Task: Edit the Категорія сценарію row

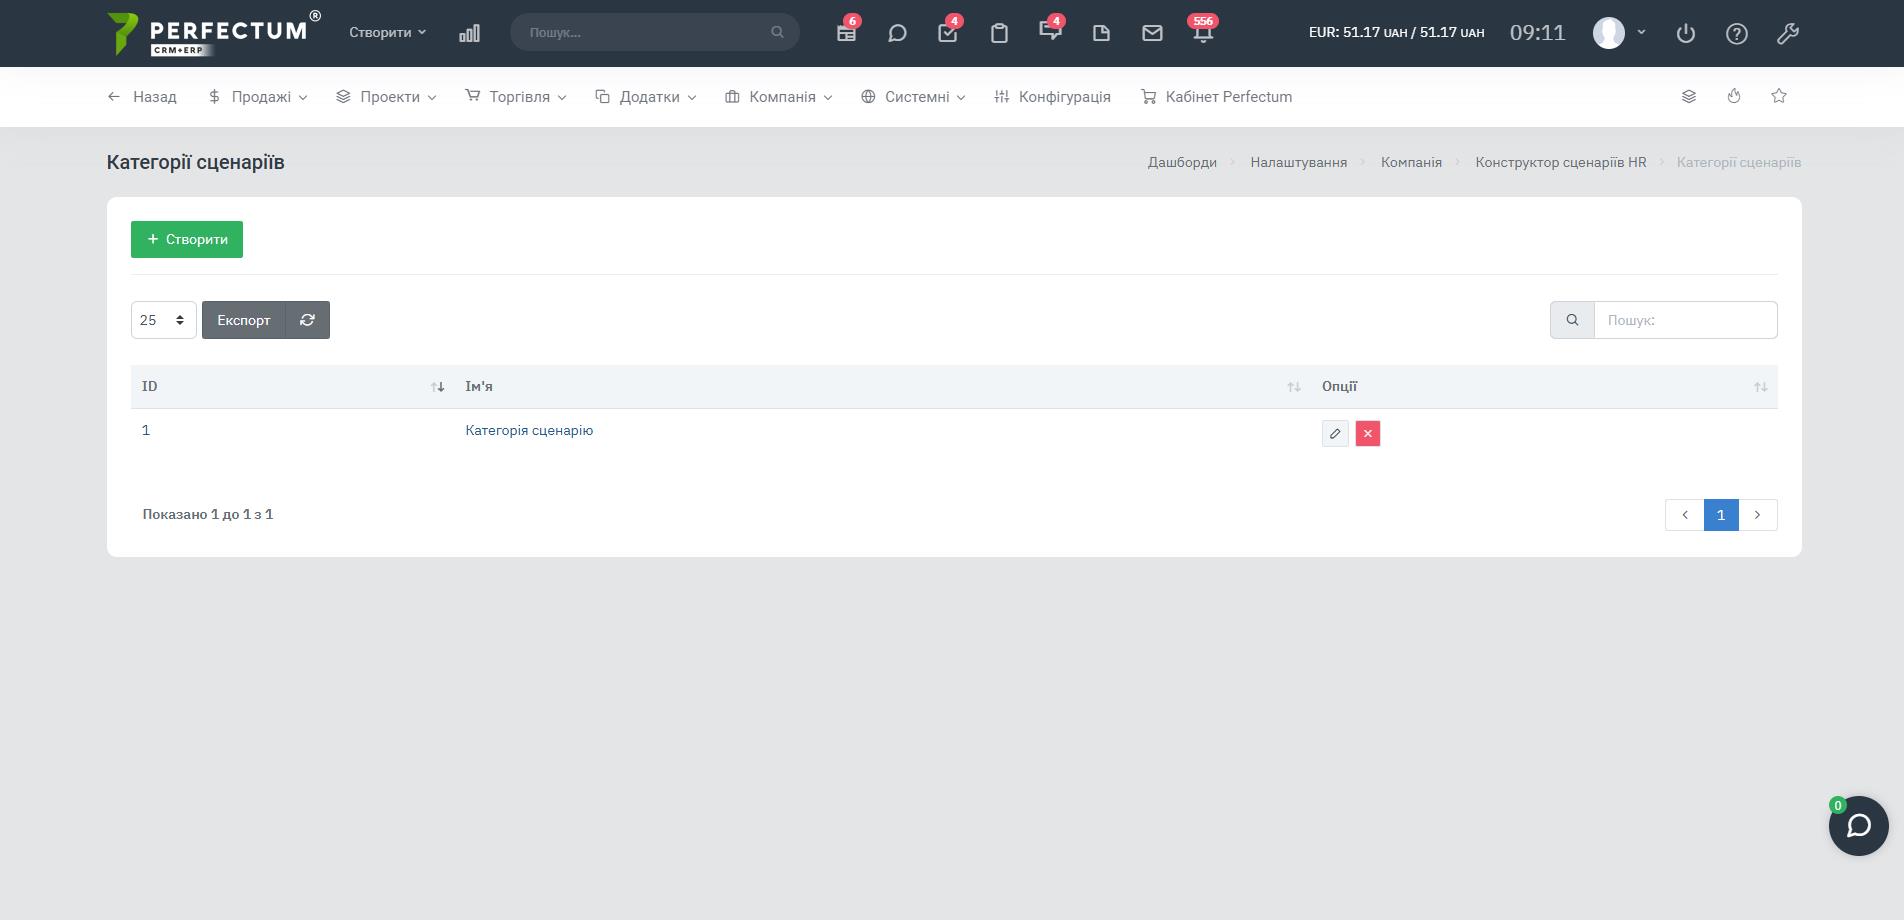Action: click(1335, 433)
